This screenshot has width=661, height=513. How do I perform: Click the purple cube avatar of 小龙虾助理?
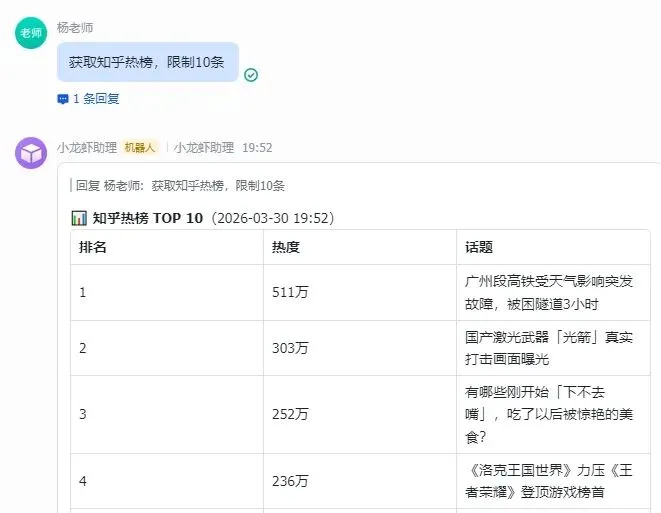[x=31, y=153]
